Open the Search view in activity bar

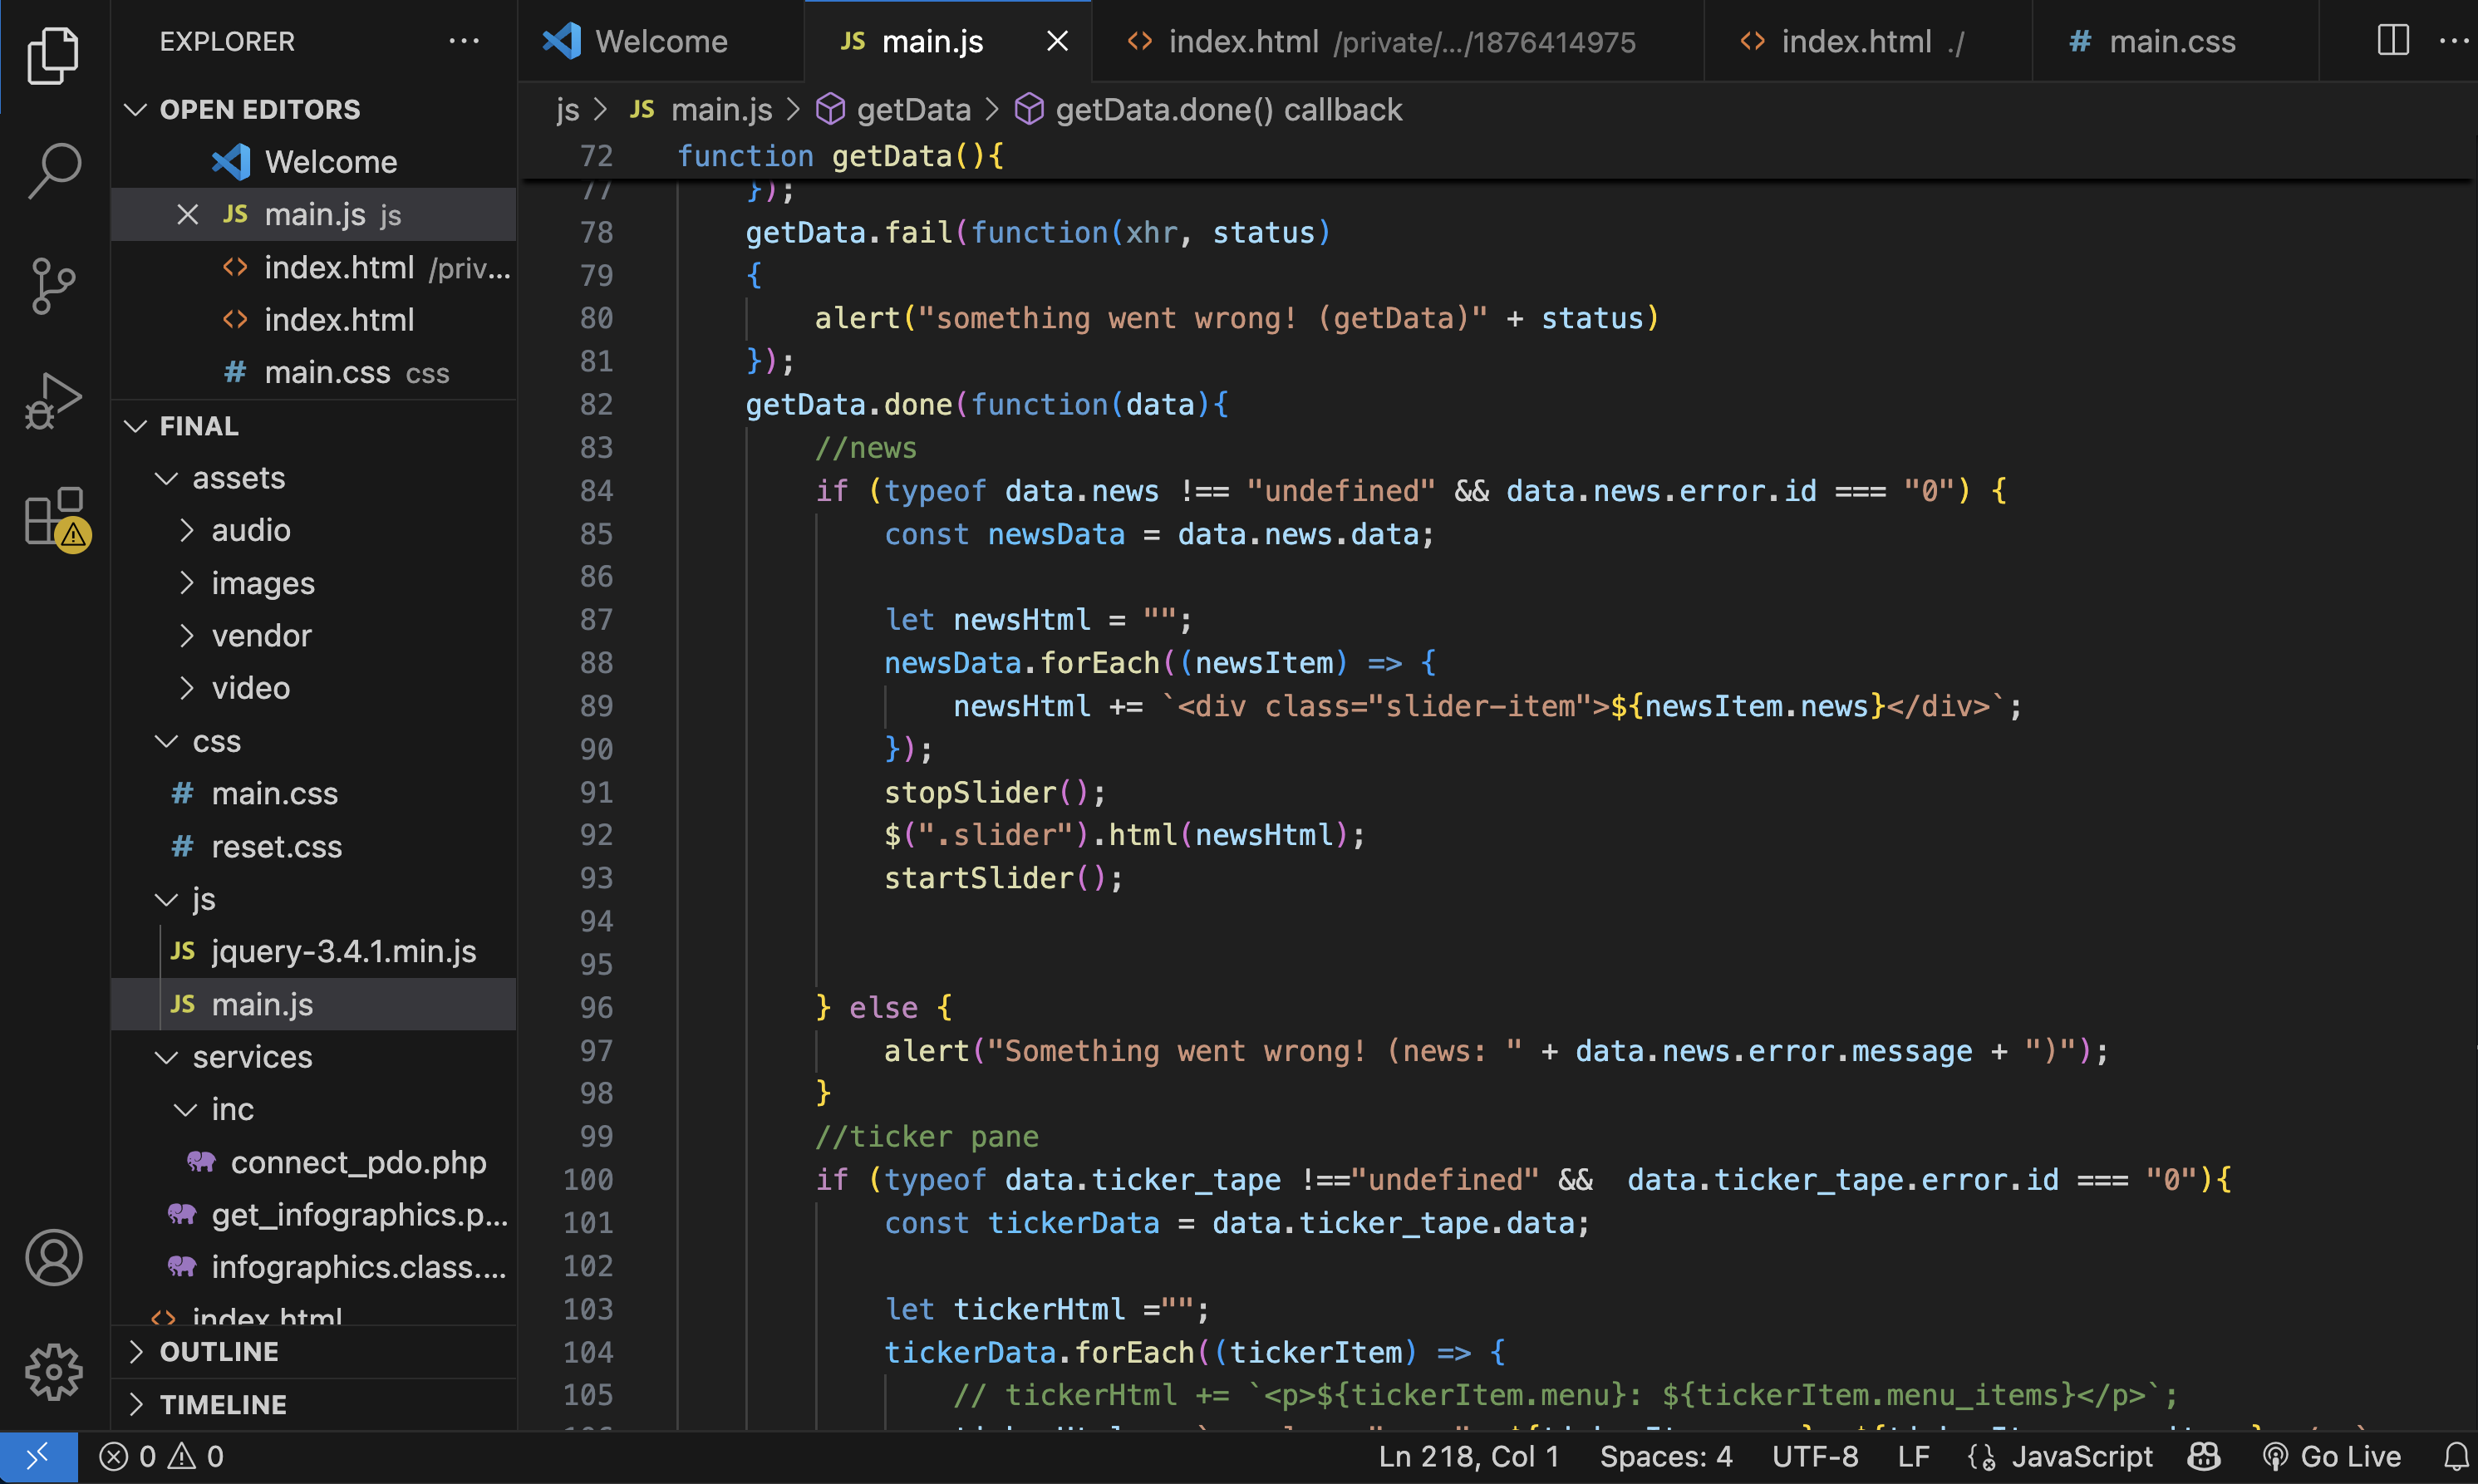coord(54,170)
